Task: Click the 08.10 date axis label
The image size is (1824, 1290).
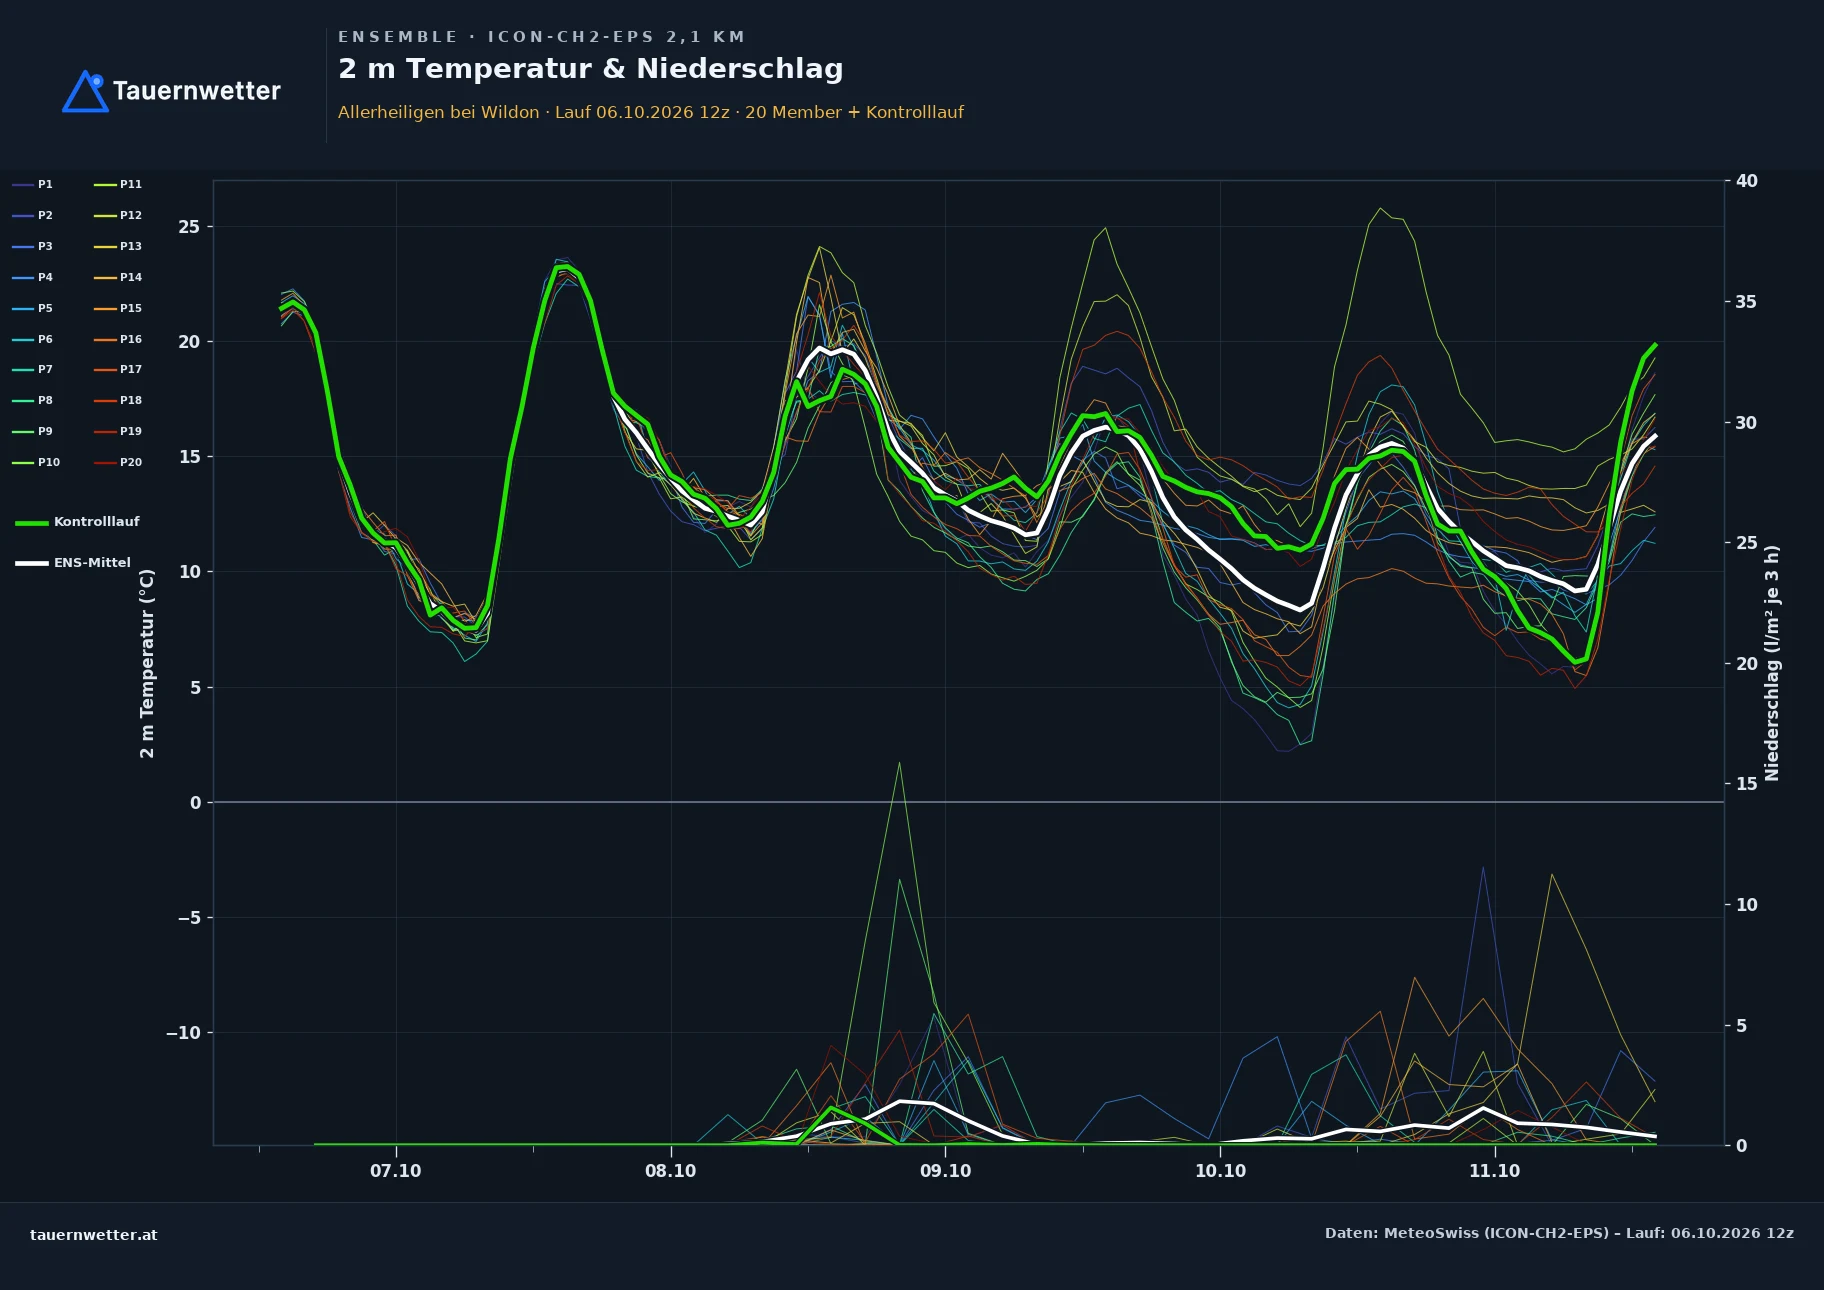Action: 671,1171
